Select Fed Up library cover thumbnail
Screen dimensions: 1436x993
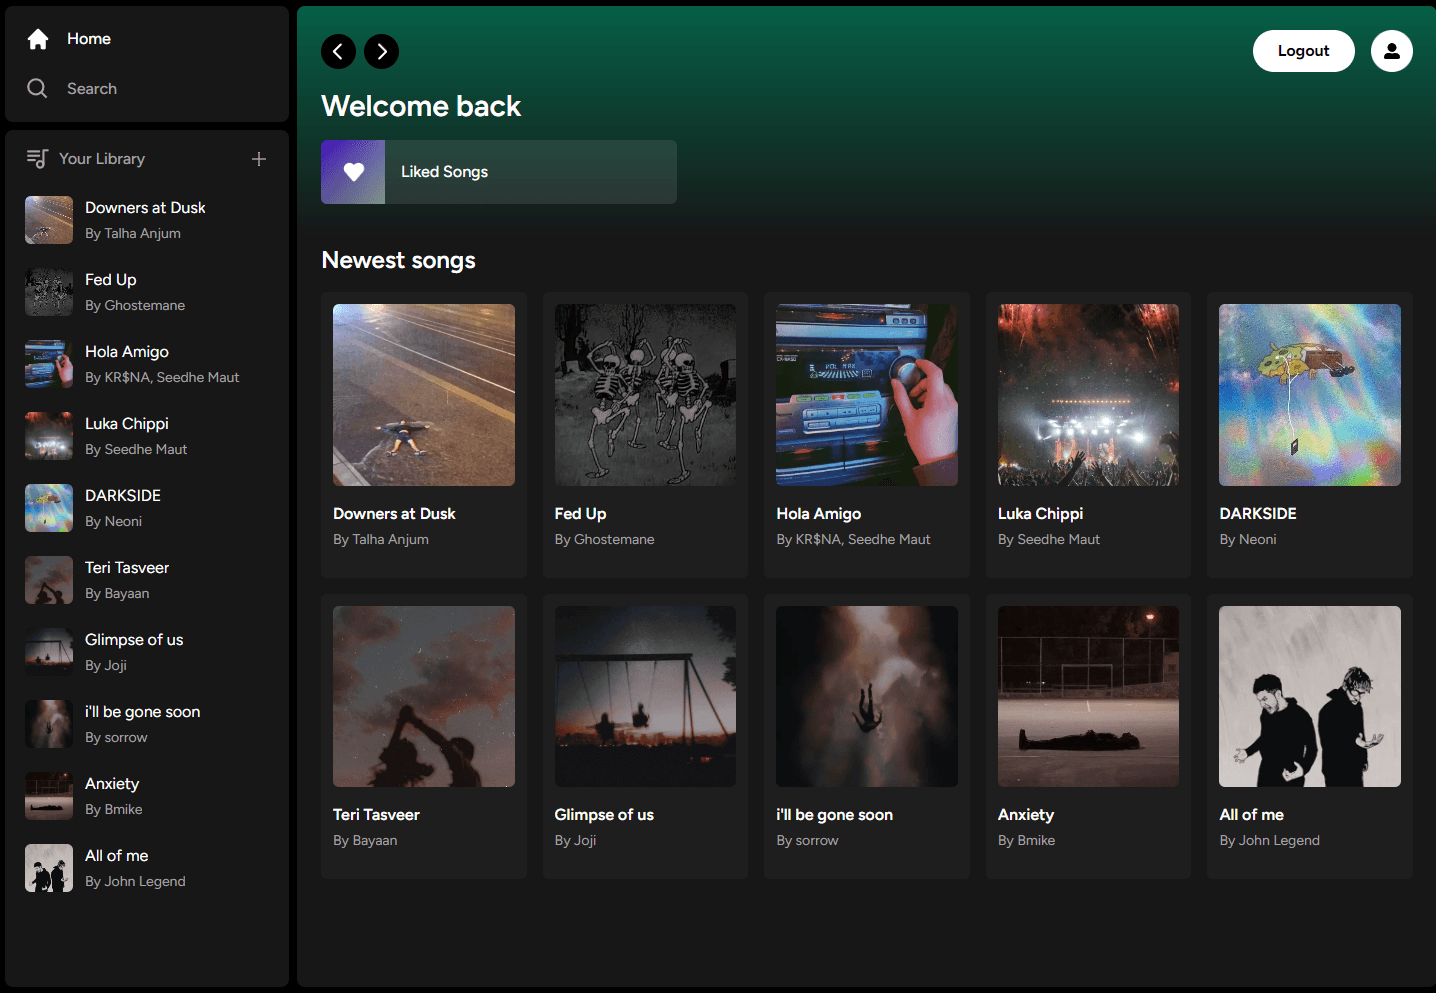[x=49, y=292]
